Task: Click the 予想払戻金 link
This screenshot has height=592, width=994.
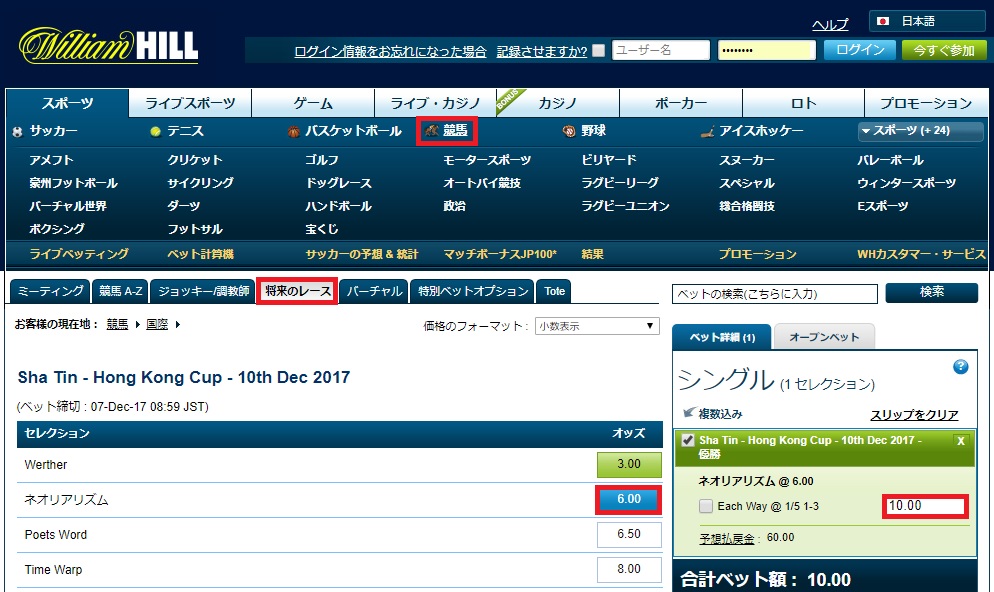Action: (726, 538)
